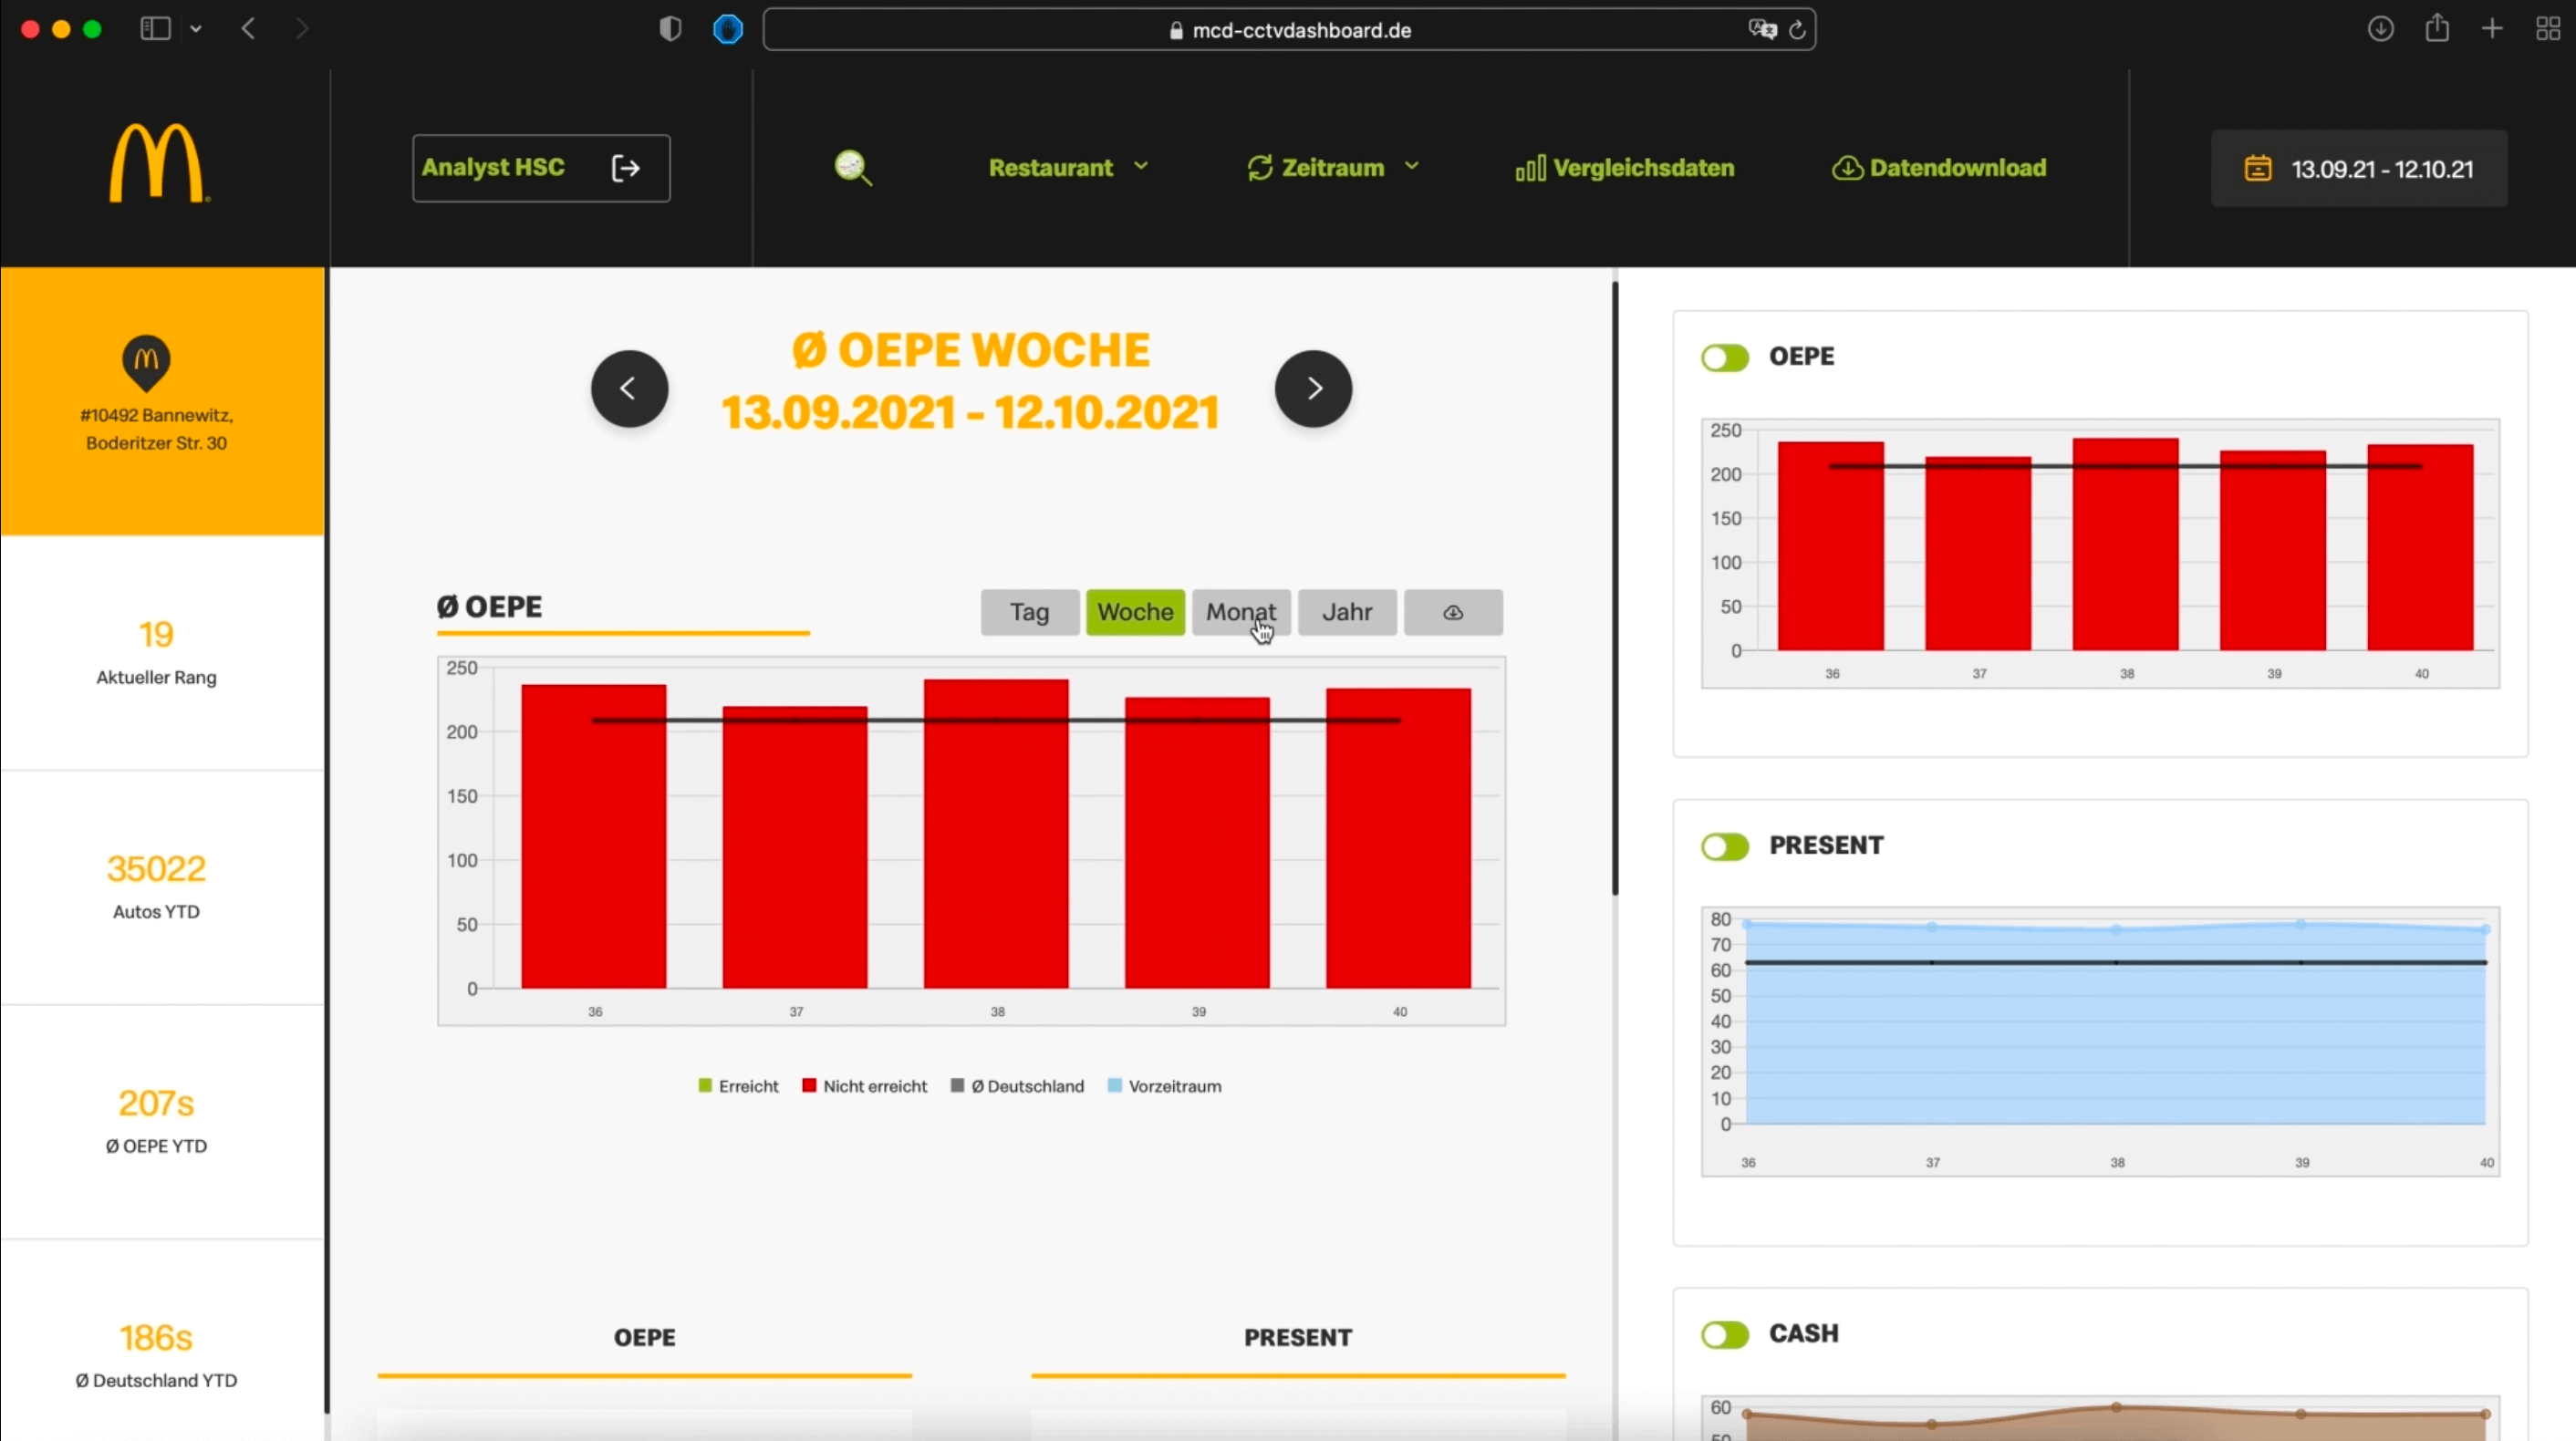Toggle Nicht erreicht legend entry
This screenshot has width=2576, height=1441.
865,1086
